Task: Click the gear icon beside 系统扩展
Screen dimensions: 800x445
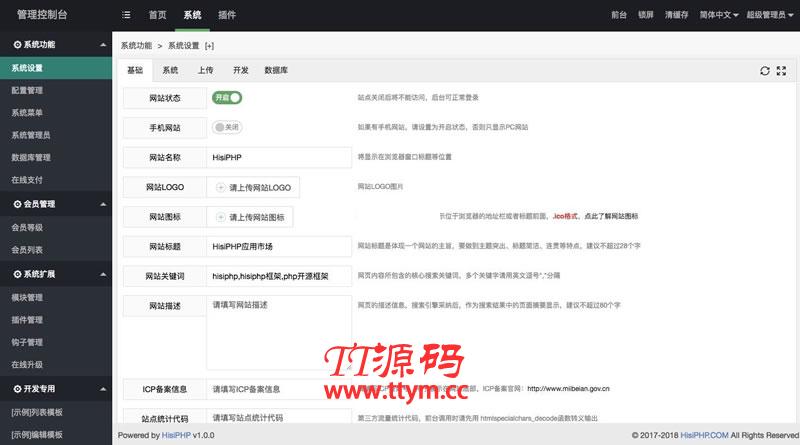Action: pos(17,275)
